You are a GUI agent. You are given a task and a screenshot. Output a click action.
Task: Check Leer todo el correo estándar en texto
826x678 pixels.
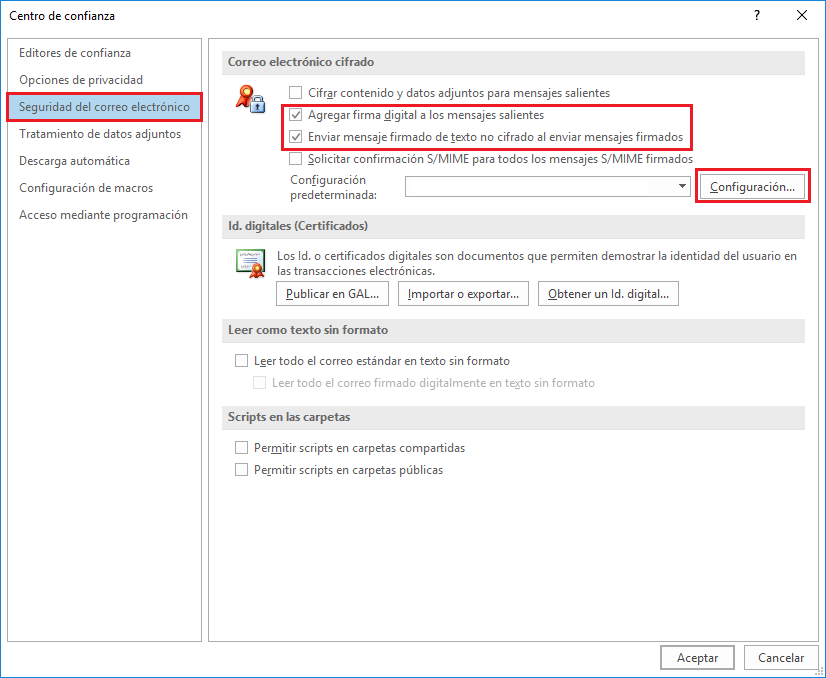[x=241, y=361]
